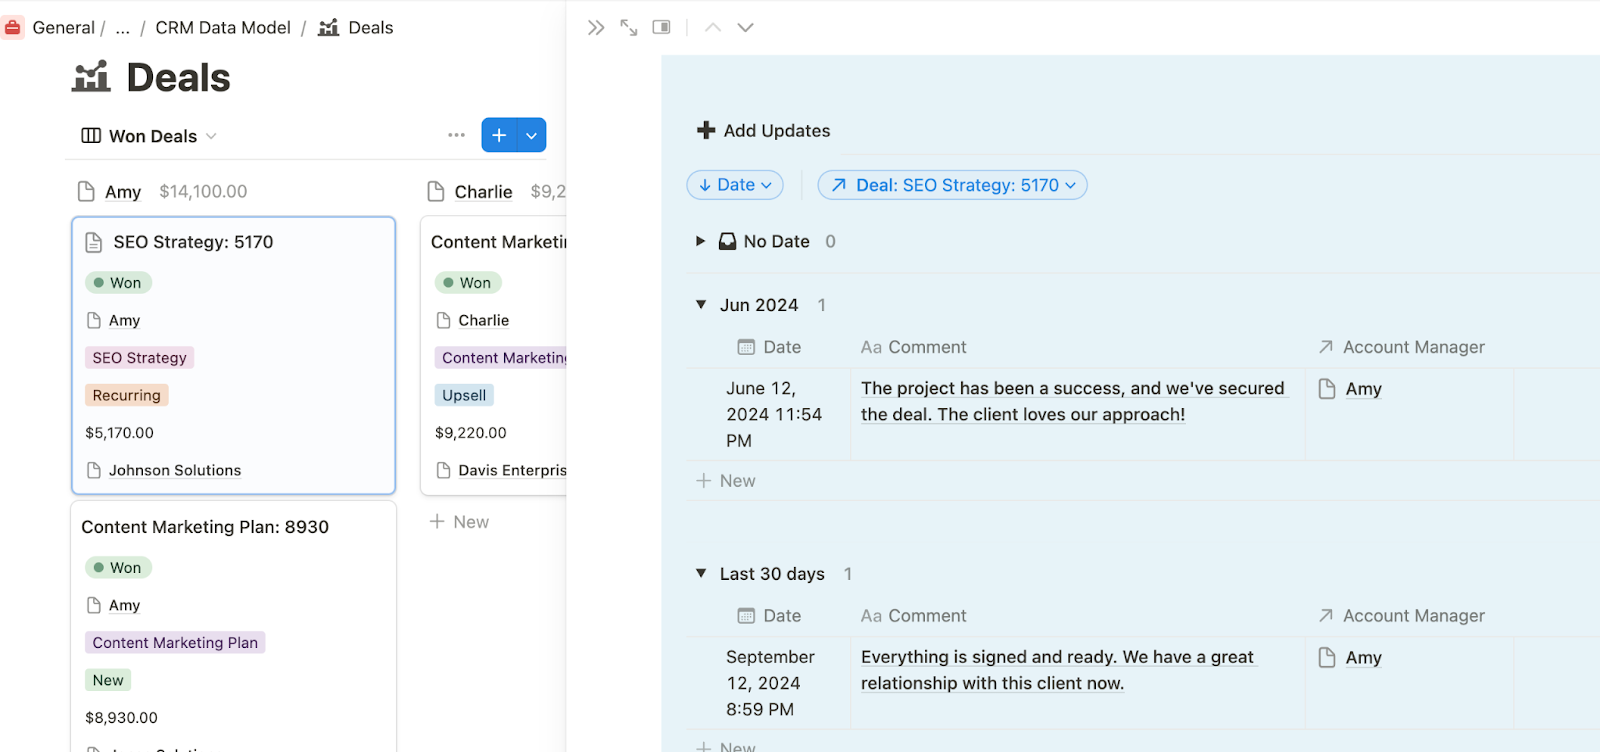
Task: Open the 'Everything is signed and ready' comment
Action: pyautogui.click(x=1057, y=670)
